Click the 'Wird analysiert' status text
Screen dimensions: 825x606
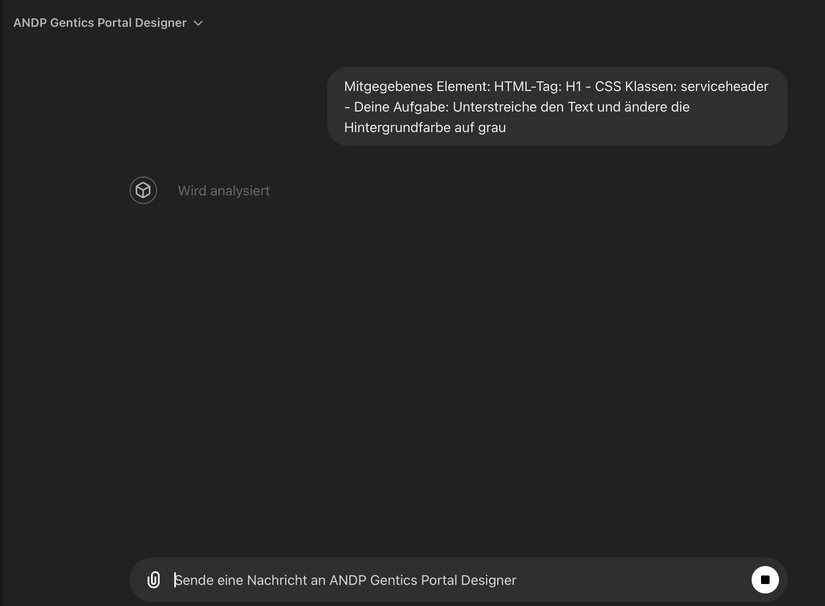(224, 191)
